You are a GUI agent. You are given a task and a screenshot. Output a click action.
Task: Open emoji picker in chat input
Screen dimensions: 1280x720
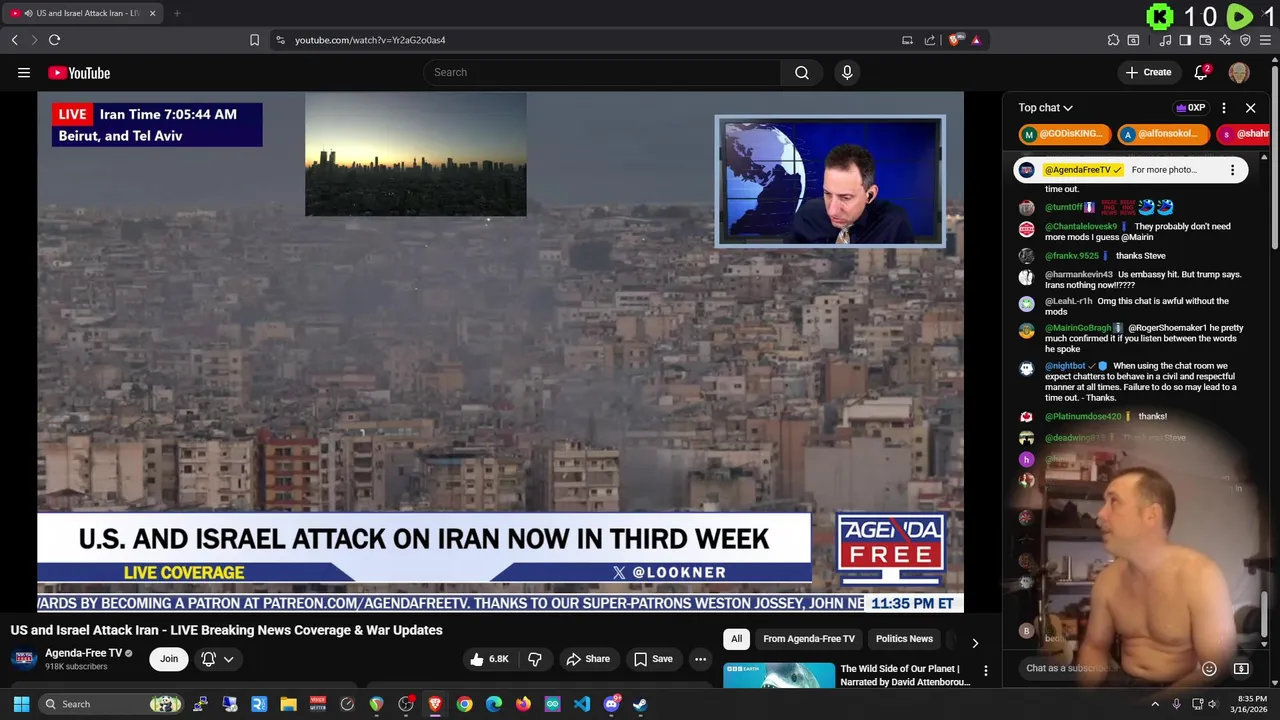[1209, 668]
